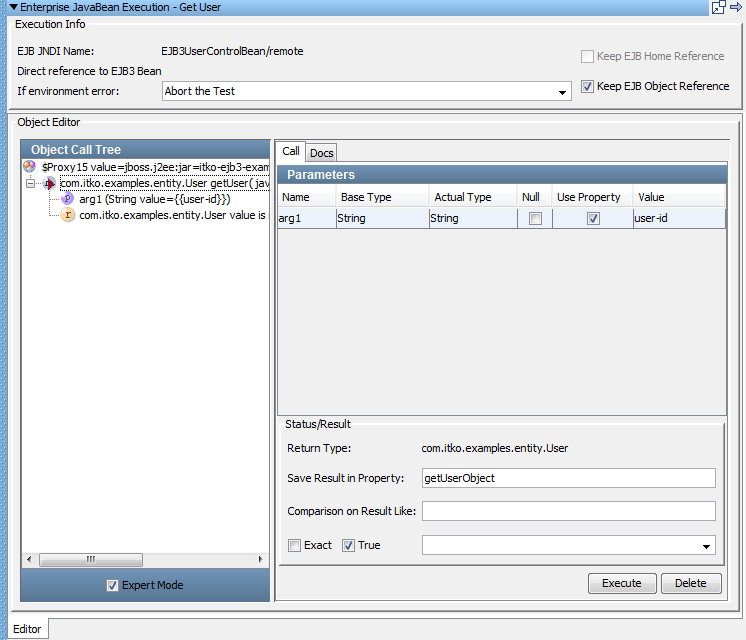Click the Return Type com.itko.examples.entity.User value
The height and width of the screenshot is (640, 746).
pos(495,448)
